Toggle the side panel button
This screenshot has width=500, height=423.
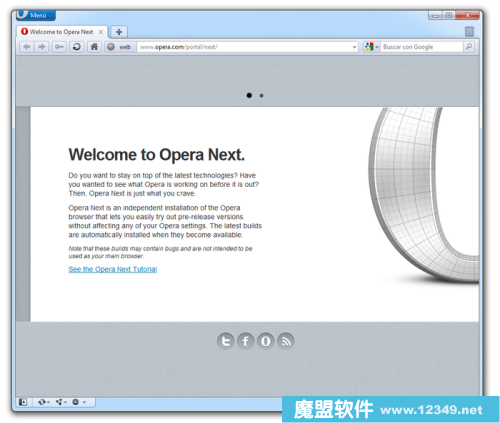click(23, 402)
